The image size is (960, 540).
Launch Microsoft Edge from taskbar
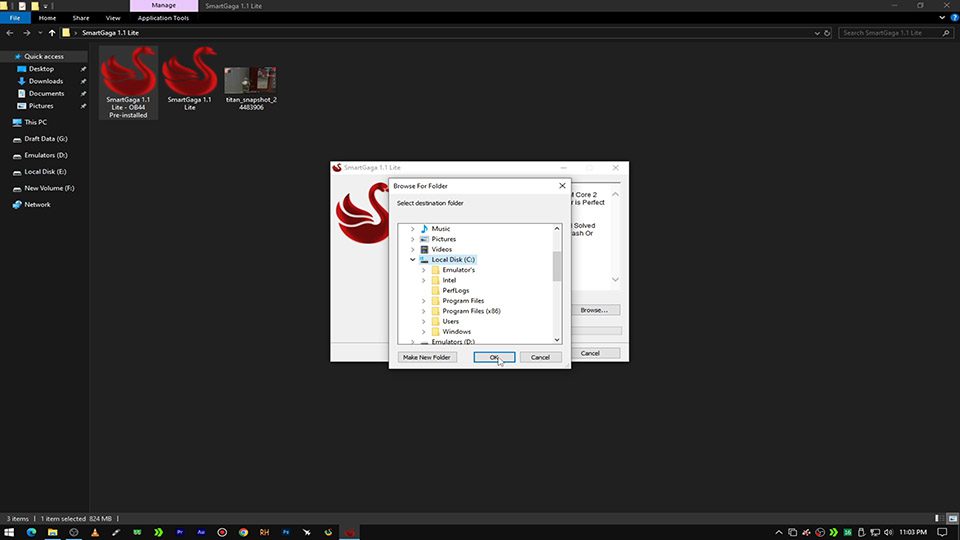coord(31,533)
